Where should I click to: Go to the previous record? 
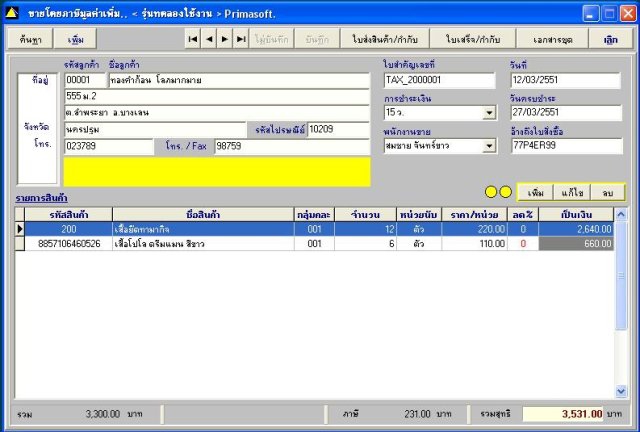click(209, 39)
